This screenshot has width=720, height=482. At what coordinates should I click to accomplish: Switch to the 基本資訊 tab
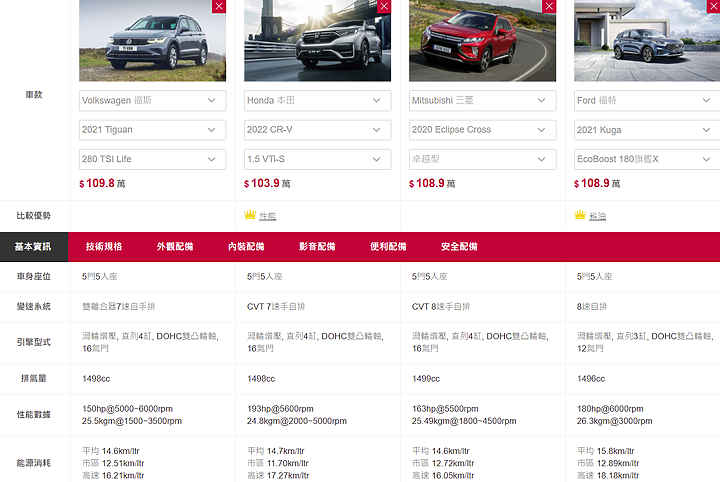click(34, 247)
